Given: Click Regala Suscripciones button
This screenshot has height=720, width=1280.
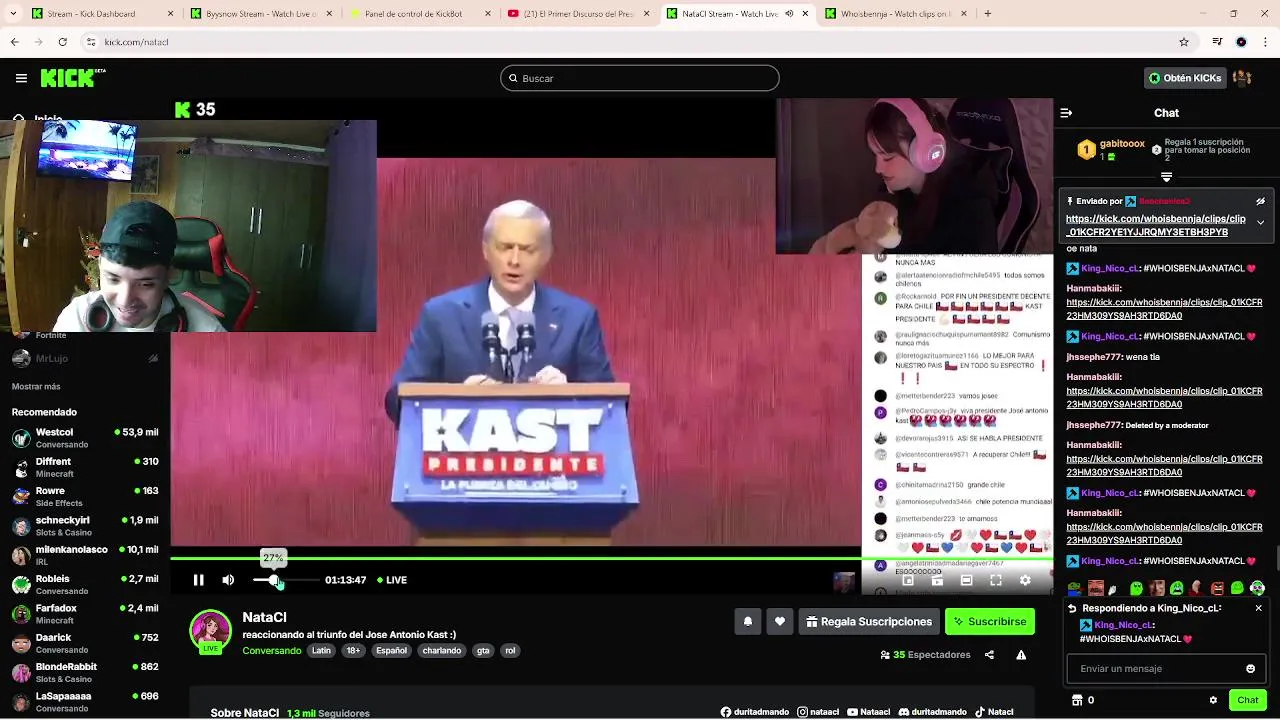Looking at the screenshot, I should [869, 622].
